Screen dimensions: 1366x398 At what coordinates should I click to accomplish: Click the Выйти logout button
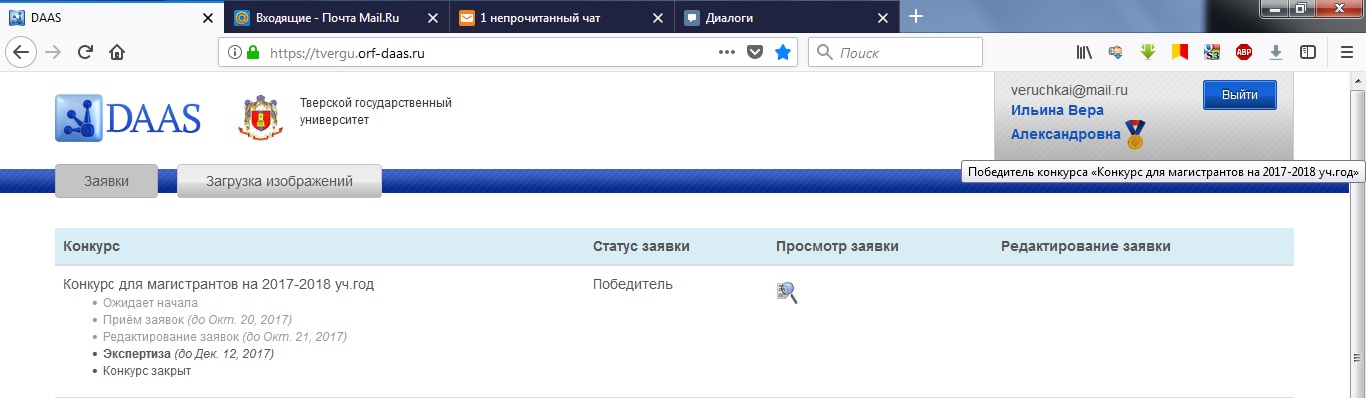point(1240,94)
